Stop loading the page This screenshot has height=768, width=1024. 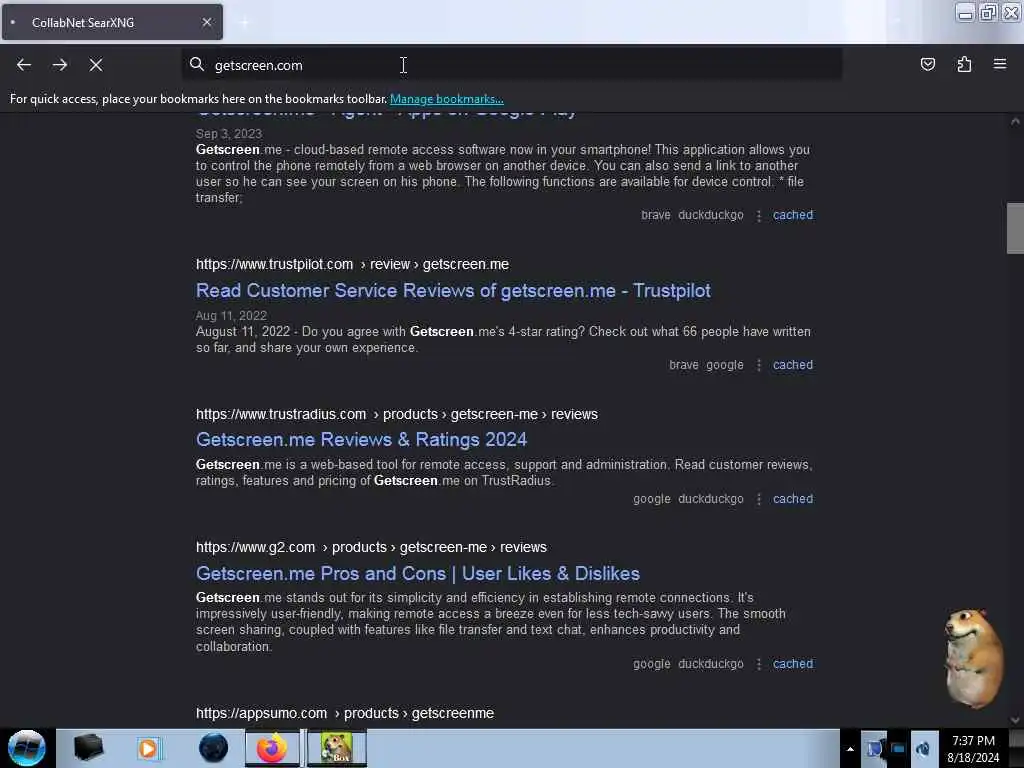96,65
